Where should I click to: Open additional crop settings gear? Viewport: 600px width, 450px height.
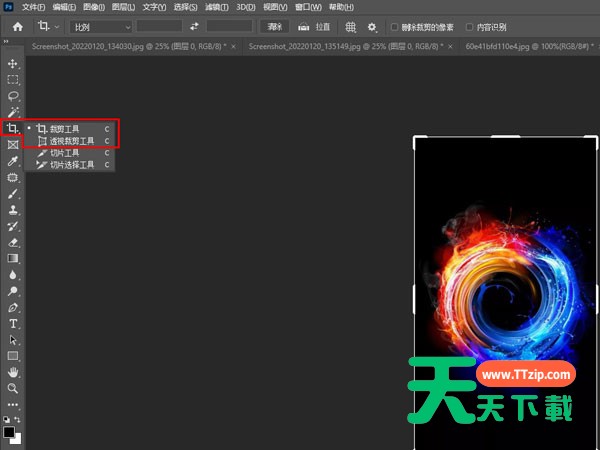(372, 27)
